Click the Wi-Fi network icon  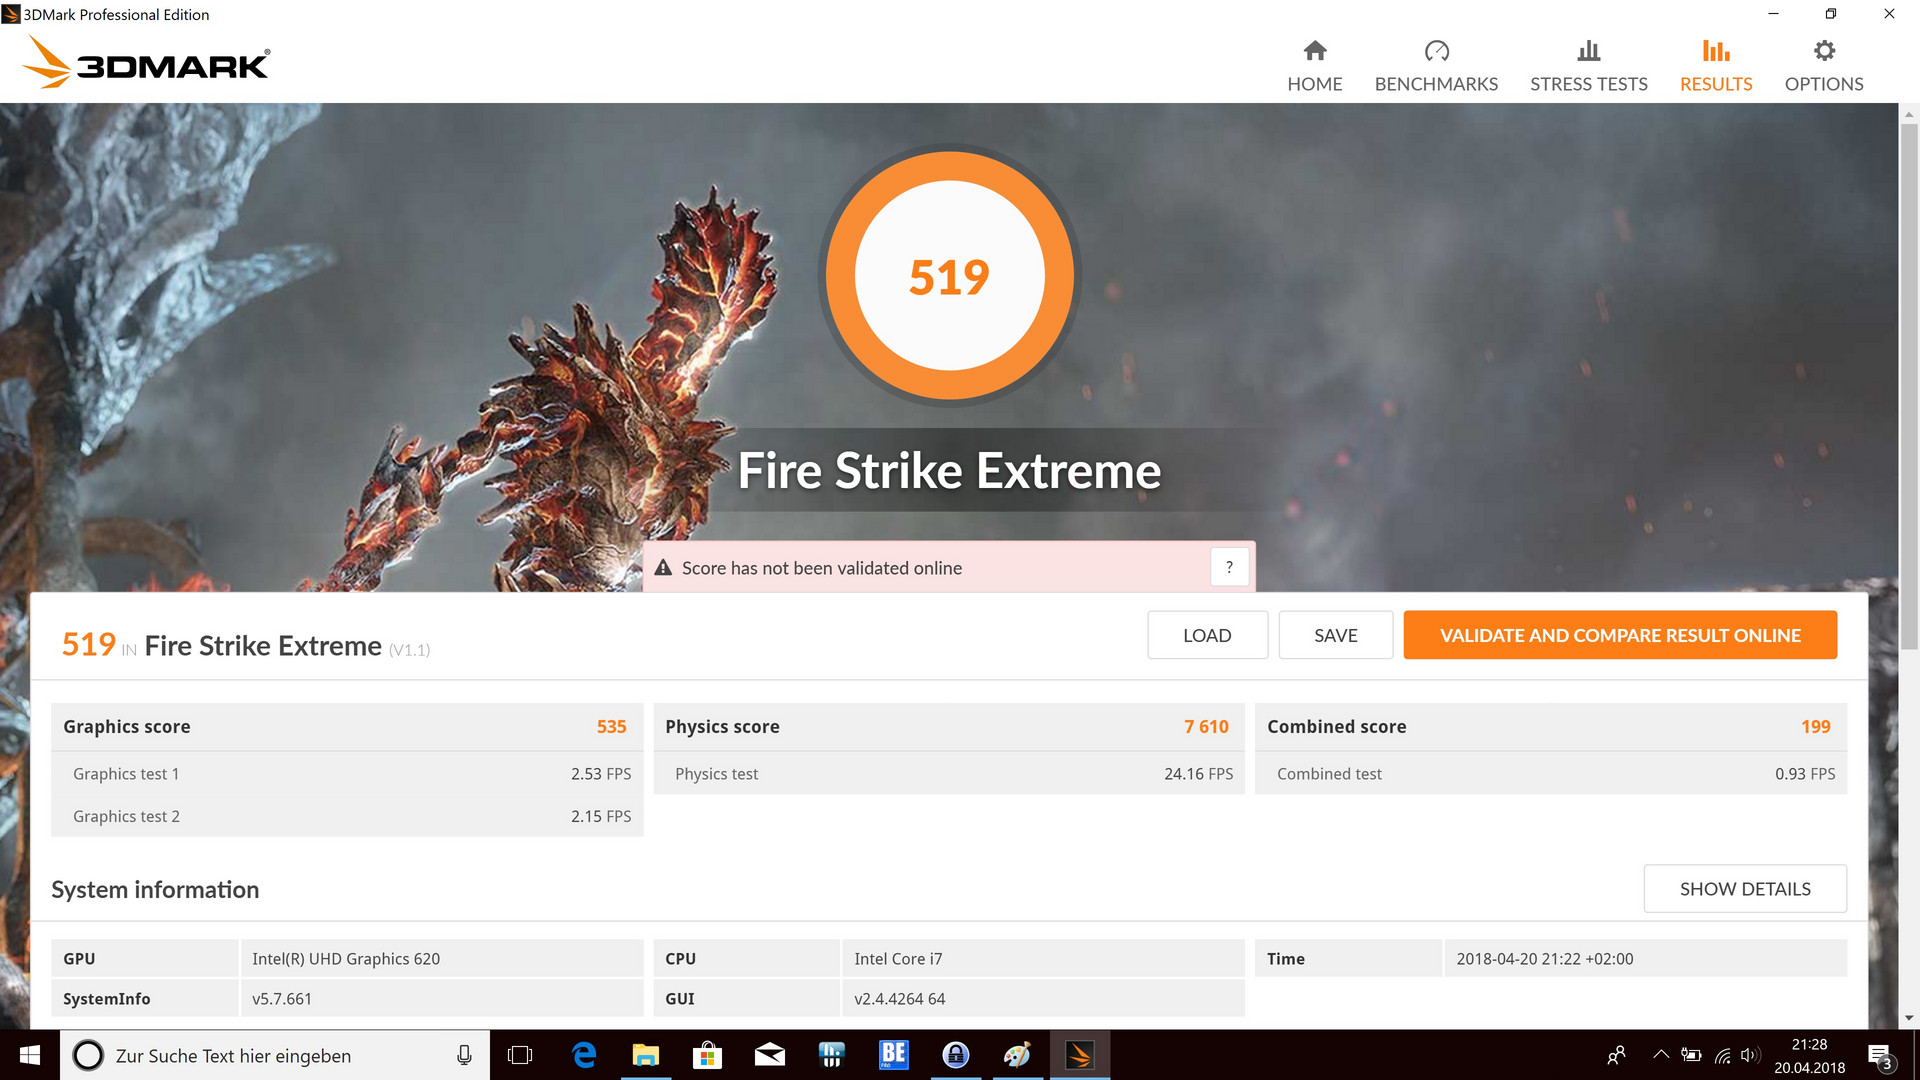pos(1722,1055)
